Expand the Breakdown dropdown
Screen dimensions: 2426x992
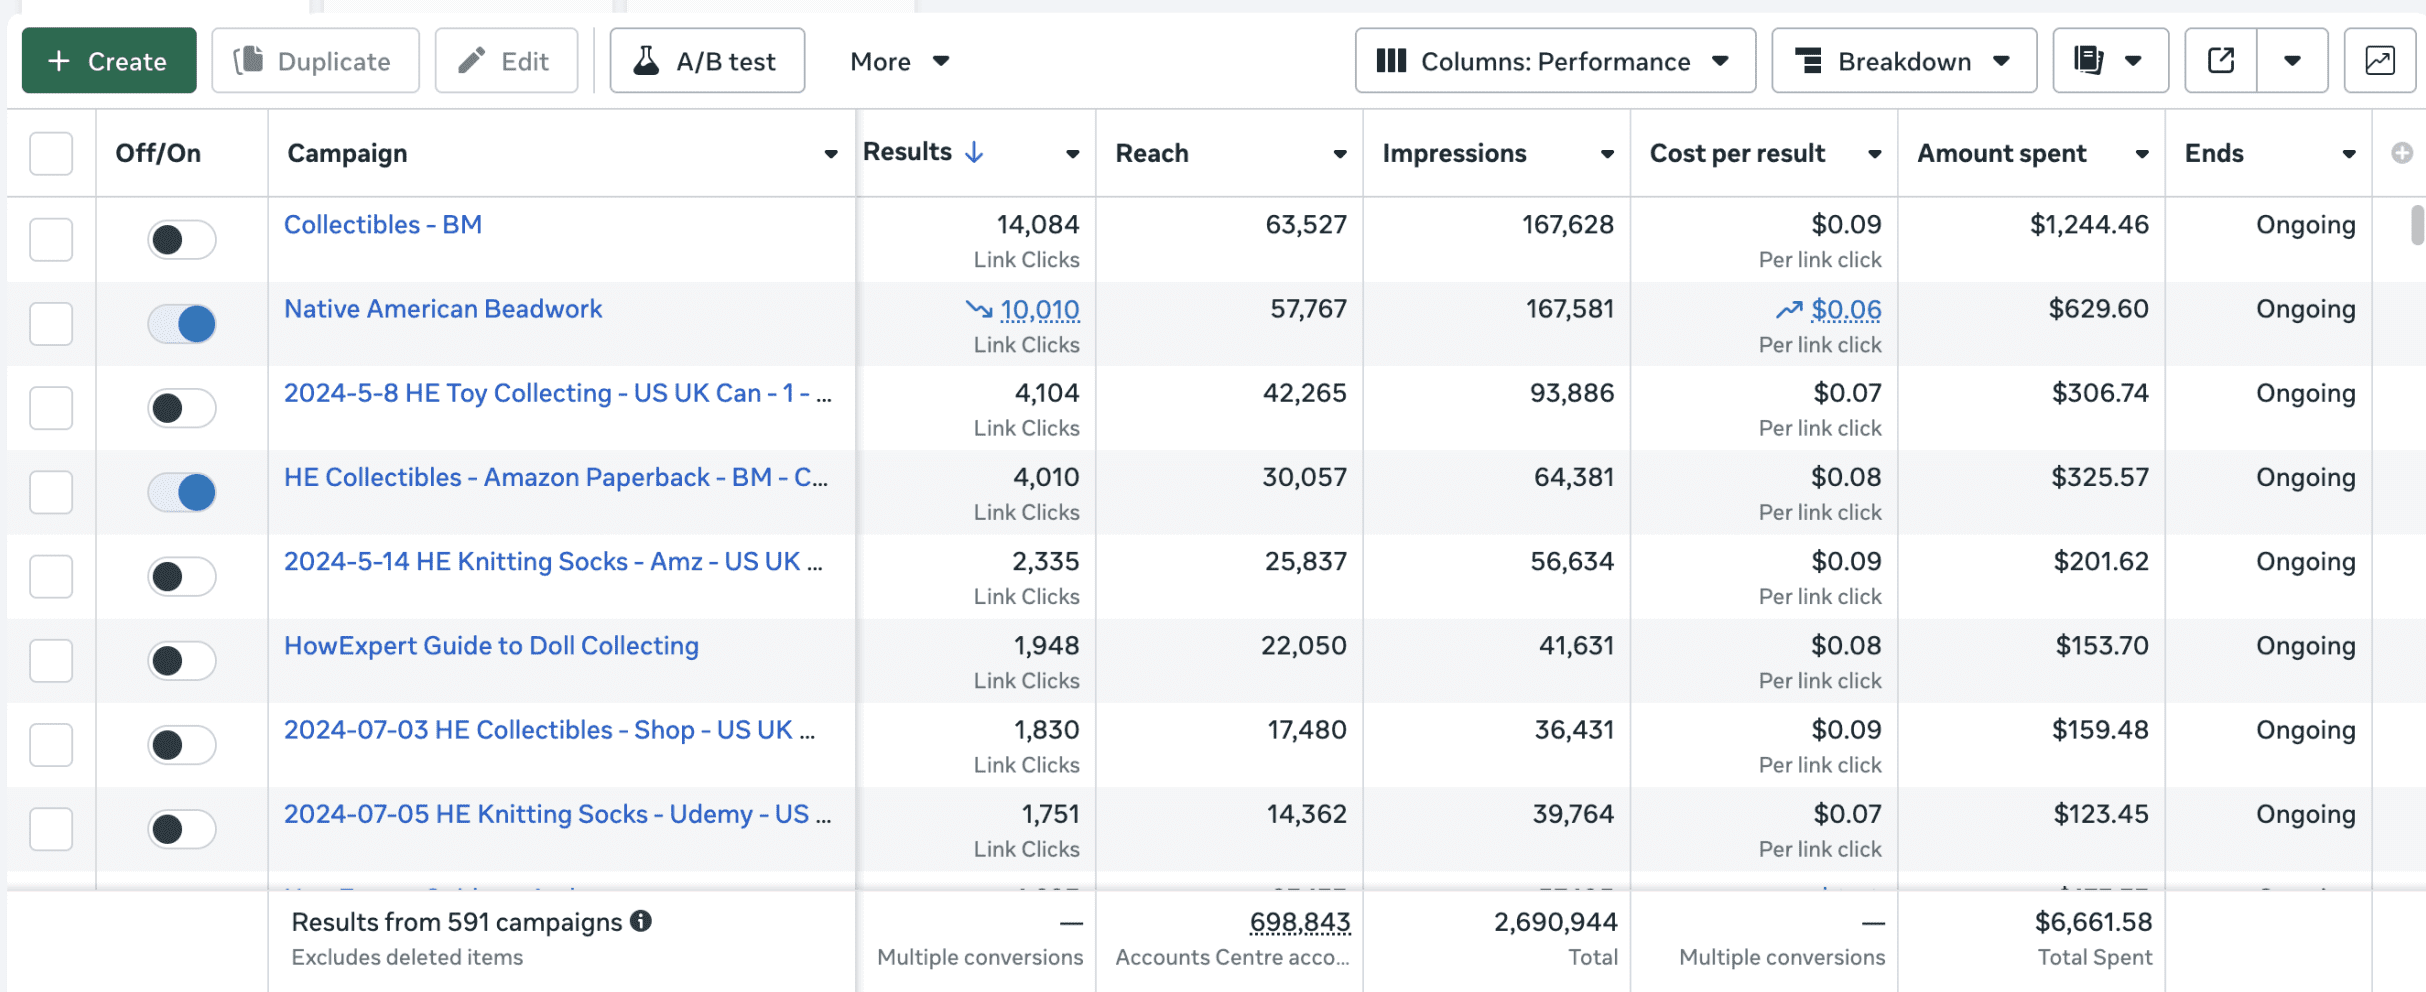click(x=1904, y=61)
